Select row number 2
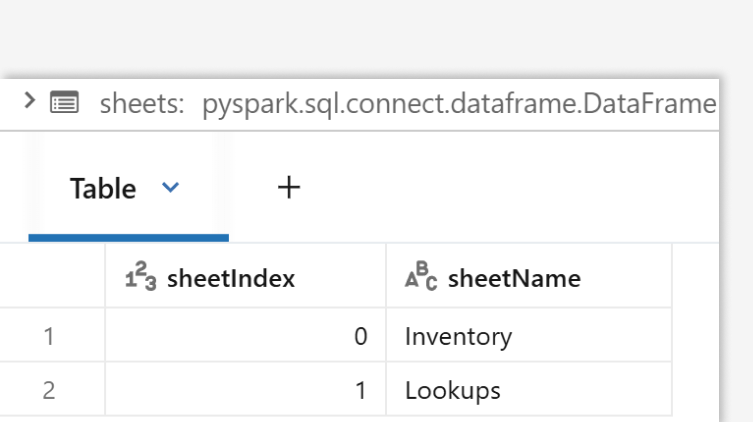This screenshot has width=753, height=422. coord(46,391)
